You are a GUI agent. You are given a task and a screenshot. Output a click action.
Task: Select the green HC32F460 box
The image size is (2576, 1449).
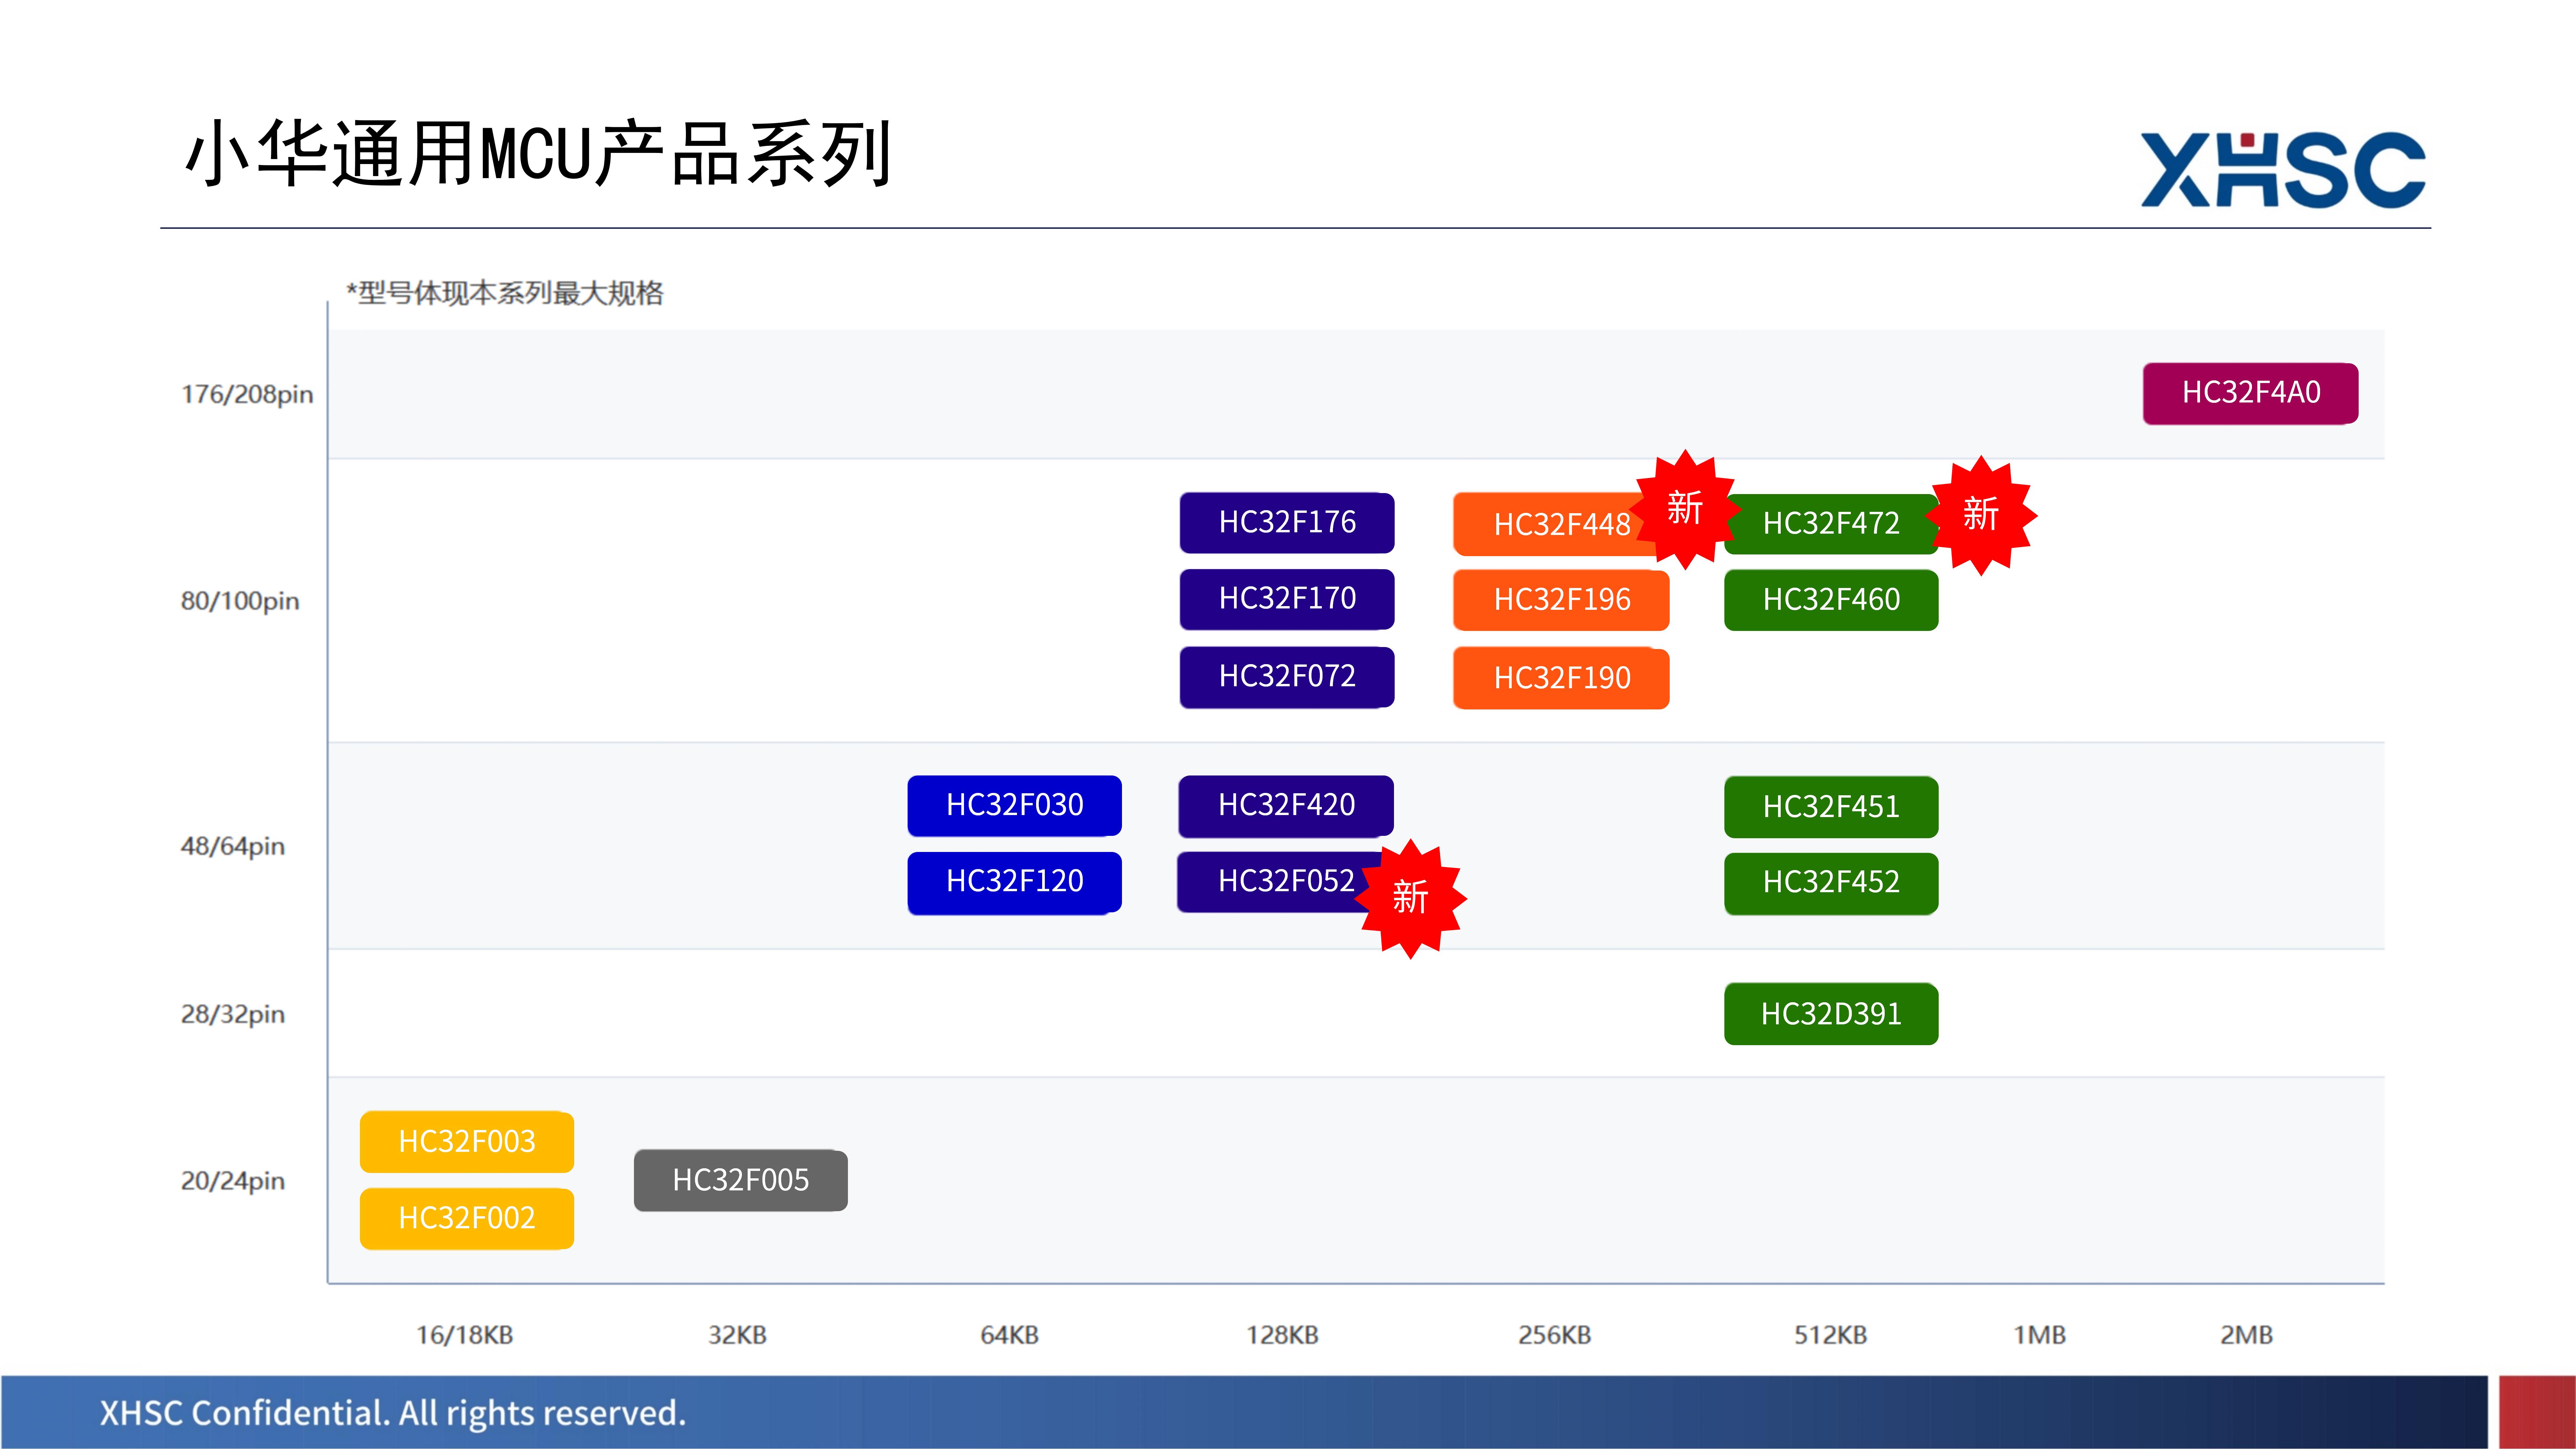tap(1831, 600)
